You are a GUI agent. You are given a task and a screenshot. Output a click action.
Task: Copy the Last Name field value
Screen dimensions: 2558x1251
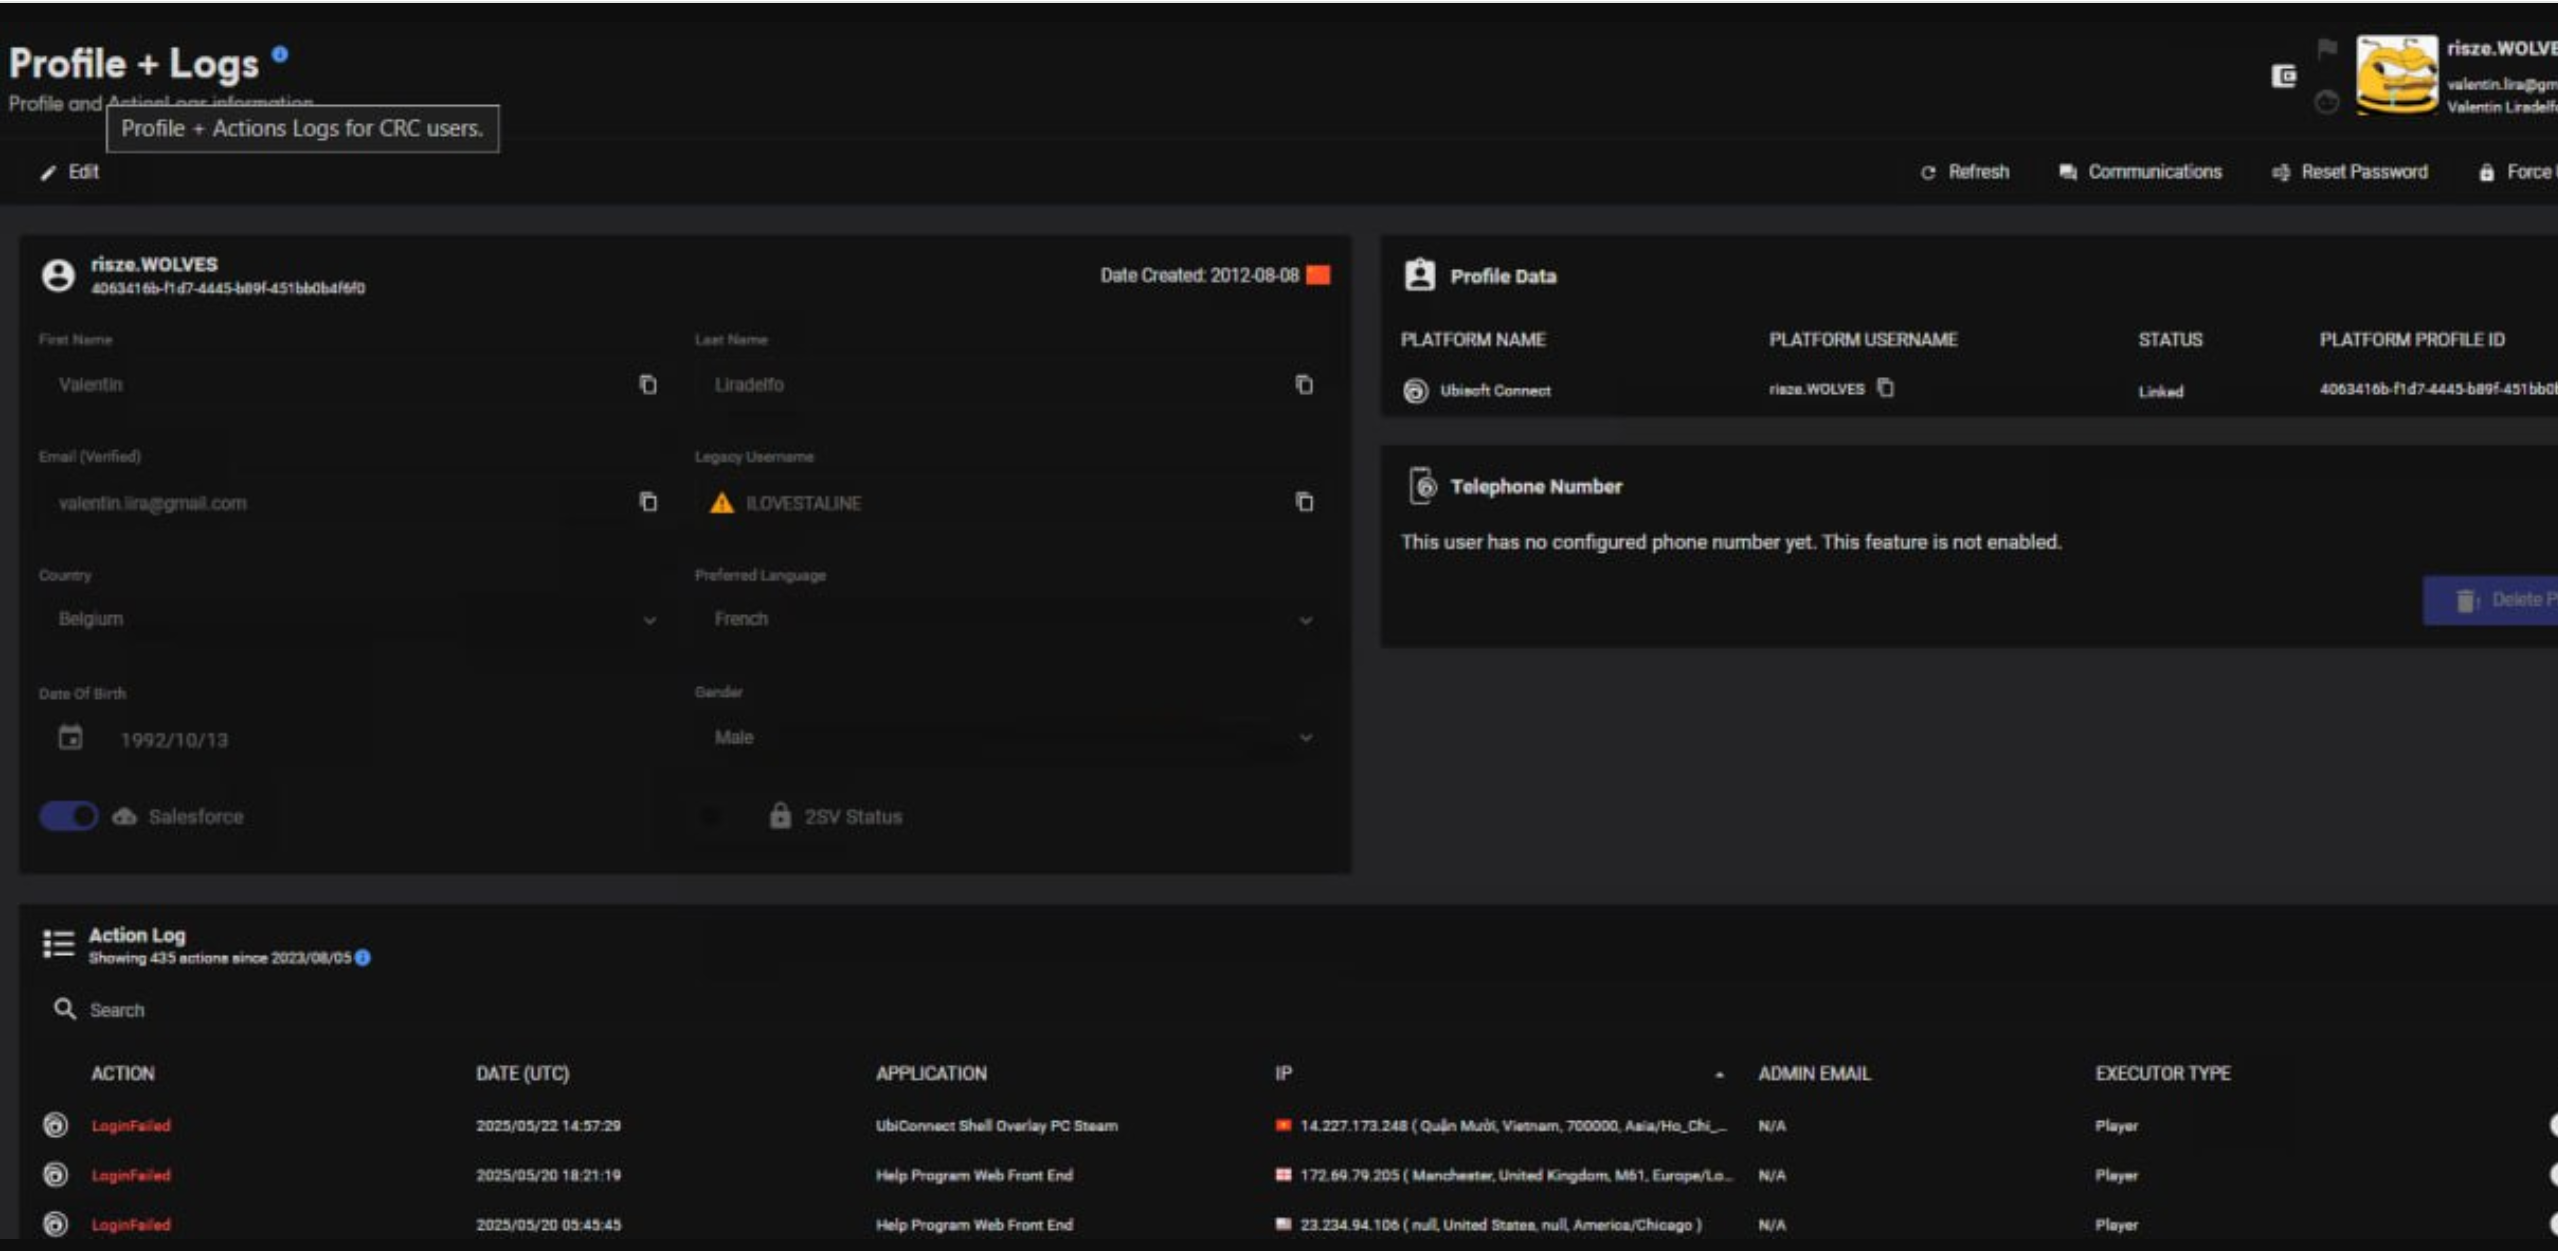coord(1304,385)
